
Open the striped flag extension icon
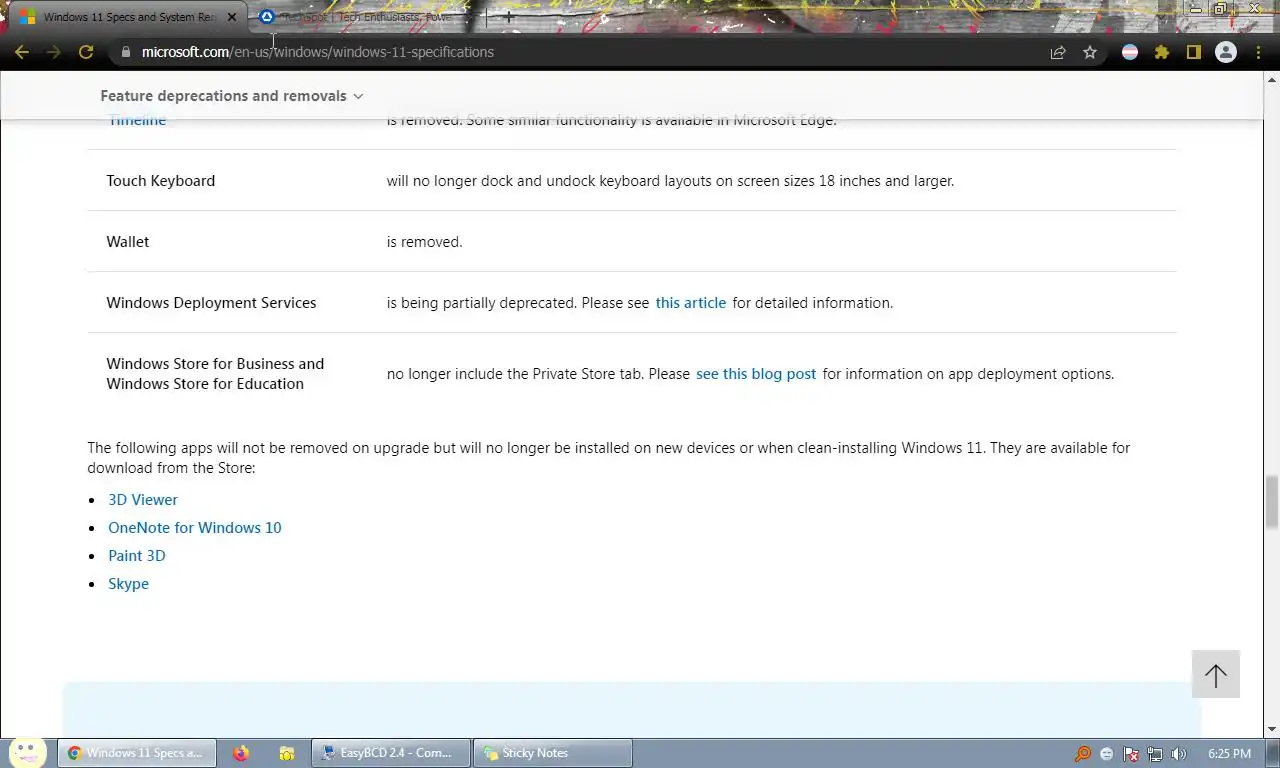pos(1130,52)
